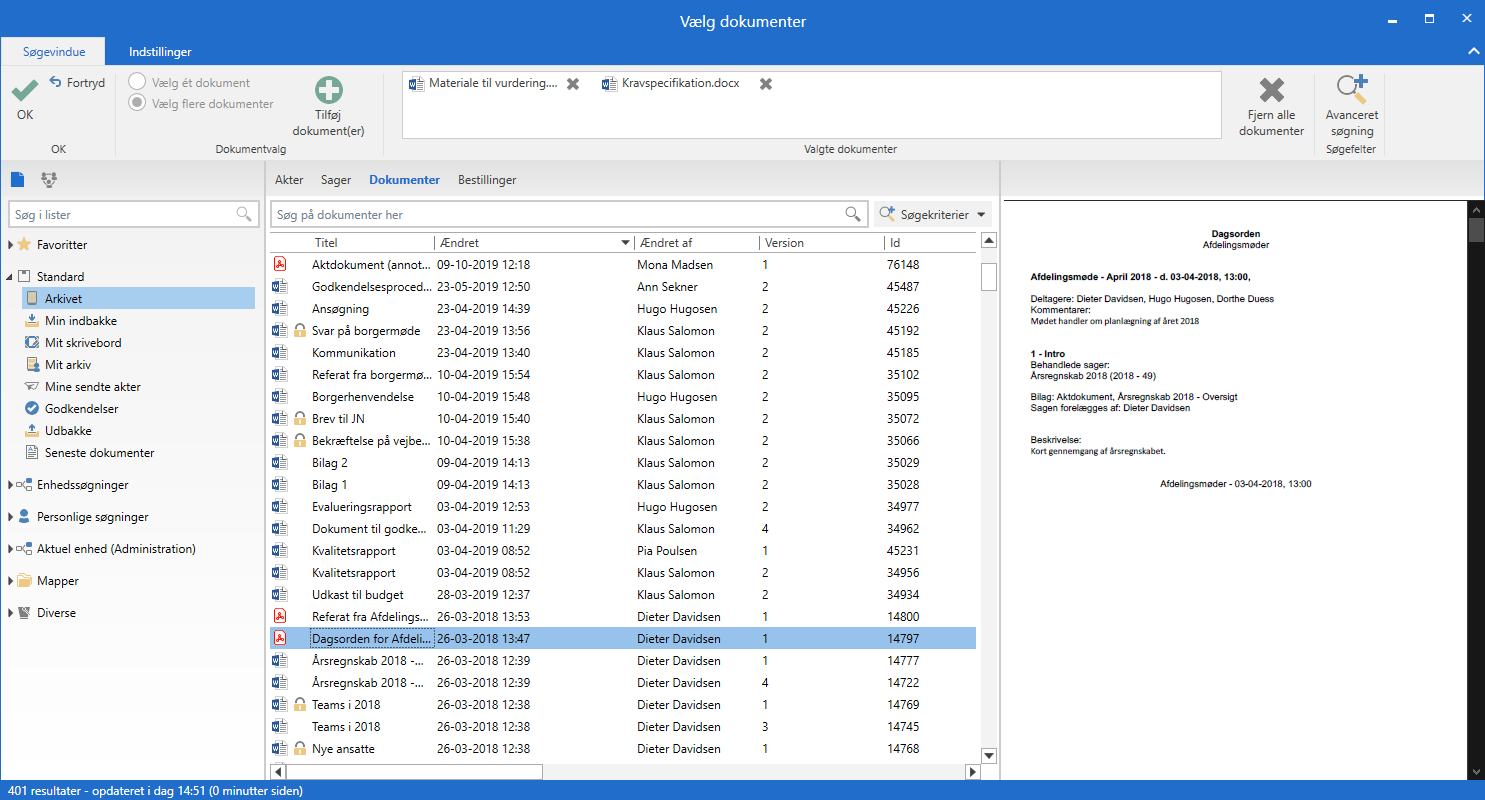Open the Søgekriterier dropdown
The height and width of the screenshot is (800, 1485).
tap(931, 214)
